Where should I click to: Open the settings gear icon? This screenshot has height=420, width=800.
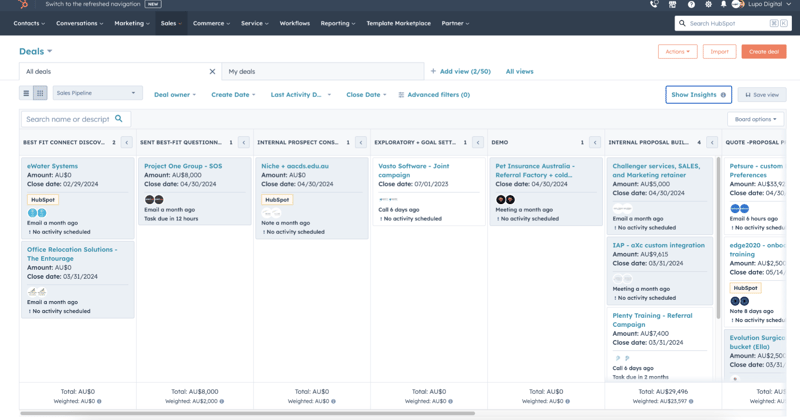(x=708, y=4)
